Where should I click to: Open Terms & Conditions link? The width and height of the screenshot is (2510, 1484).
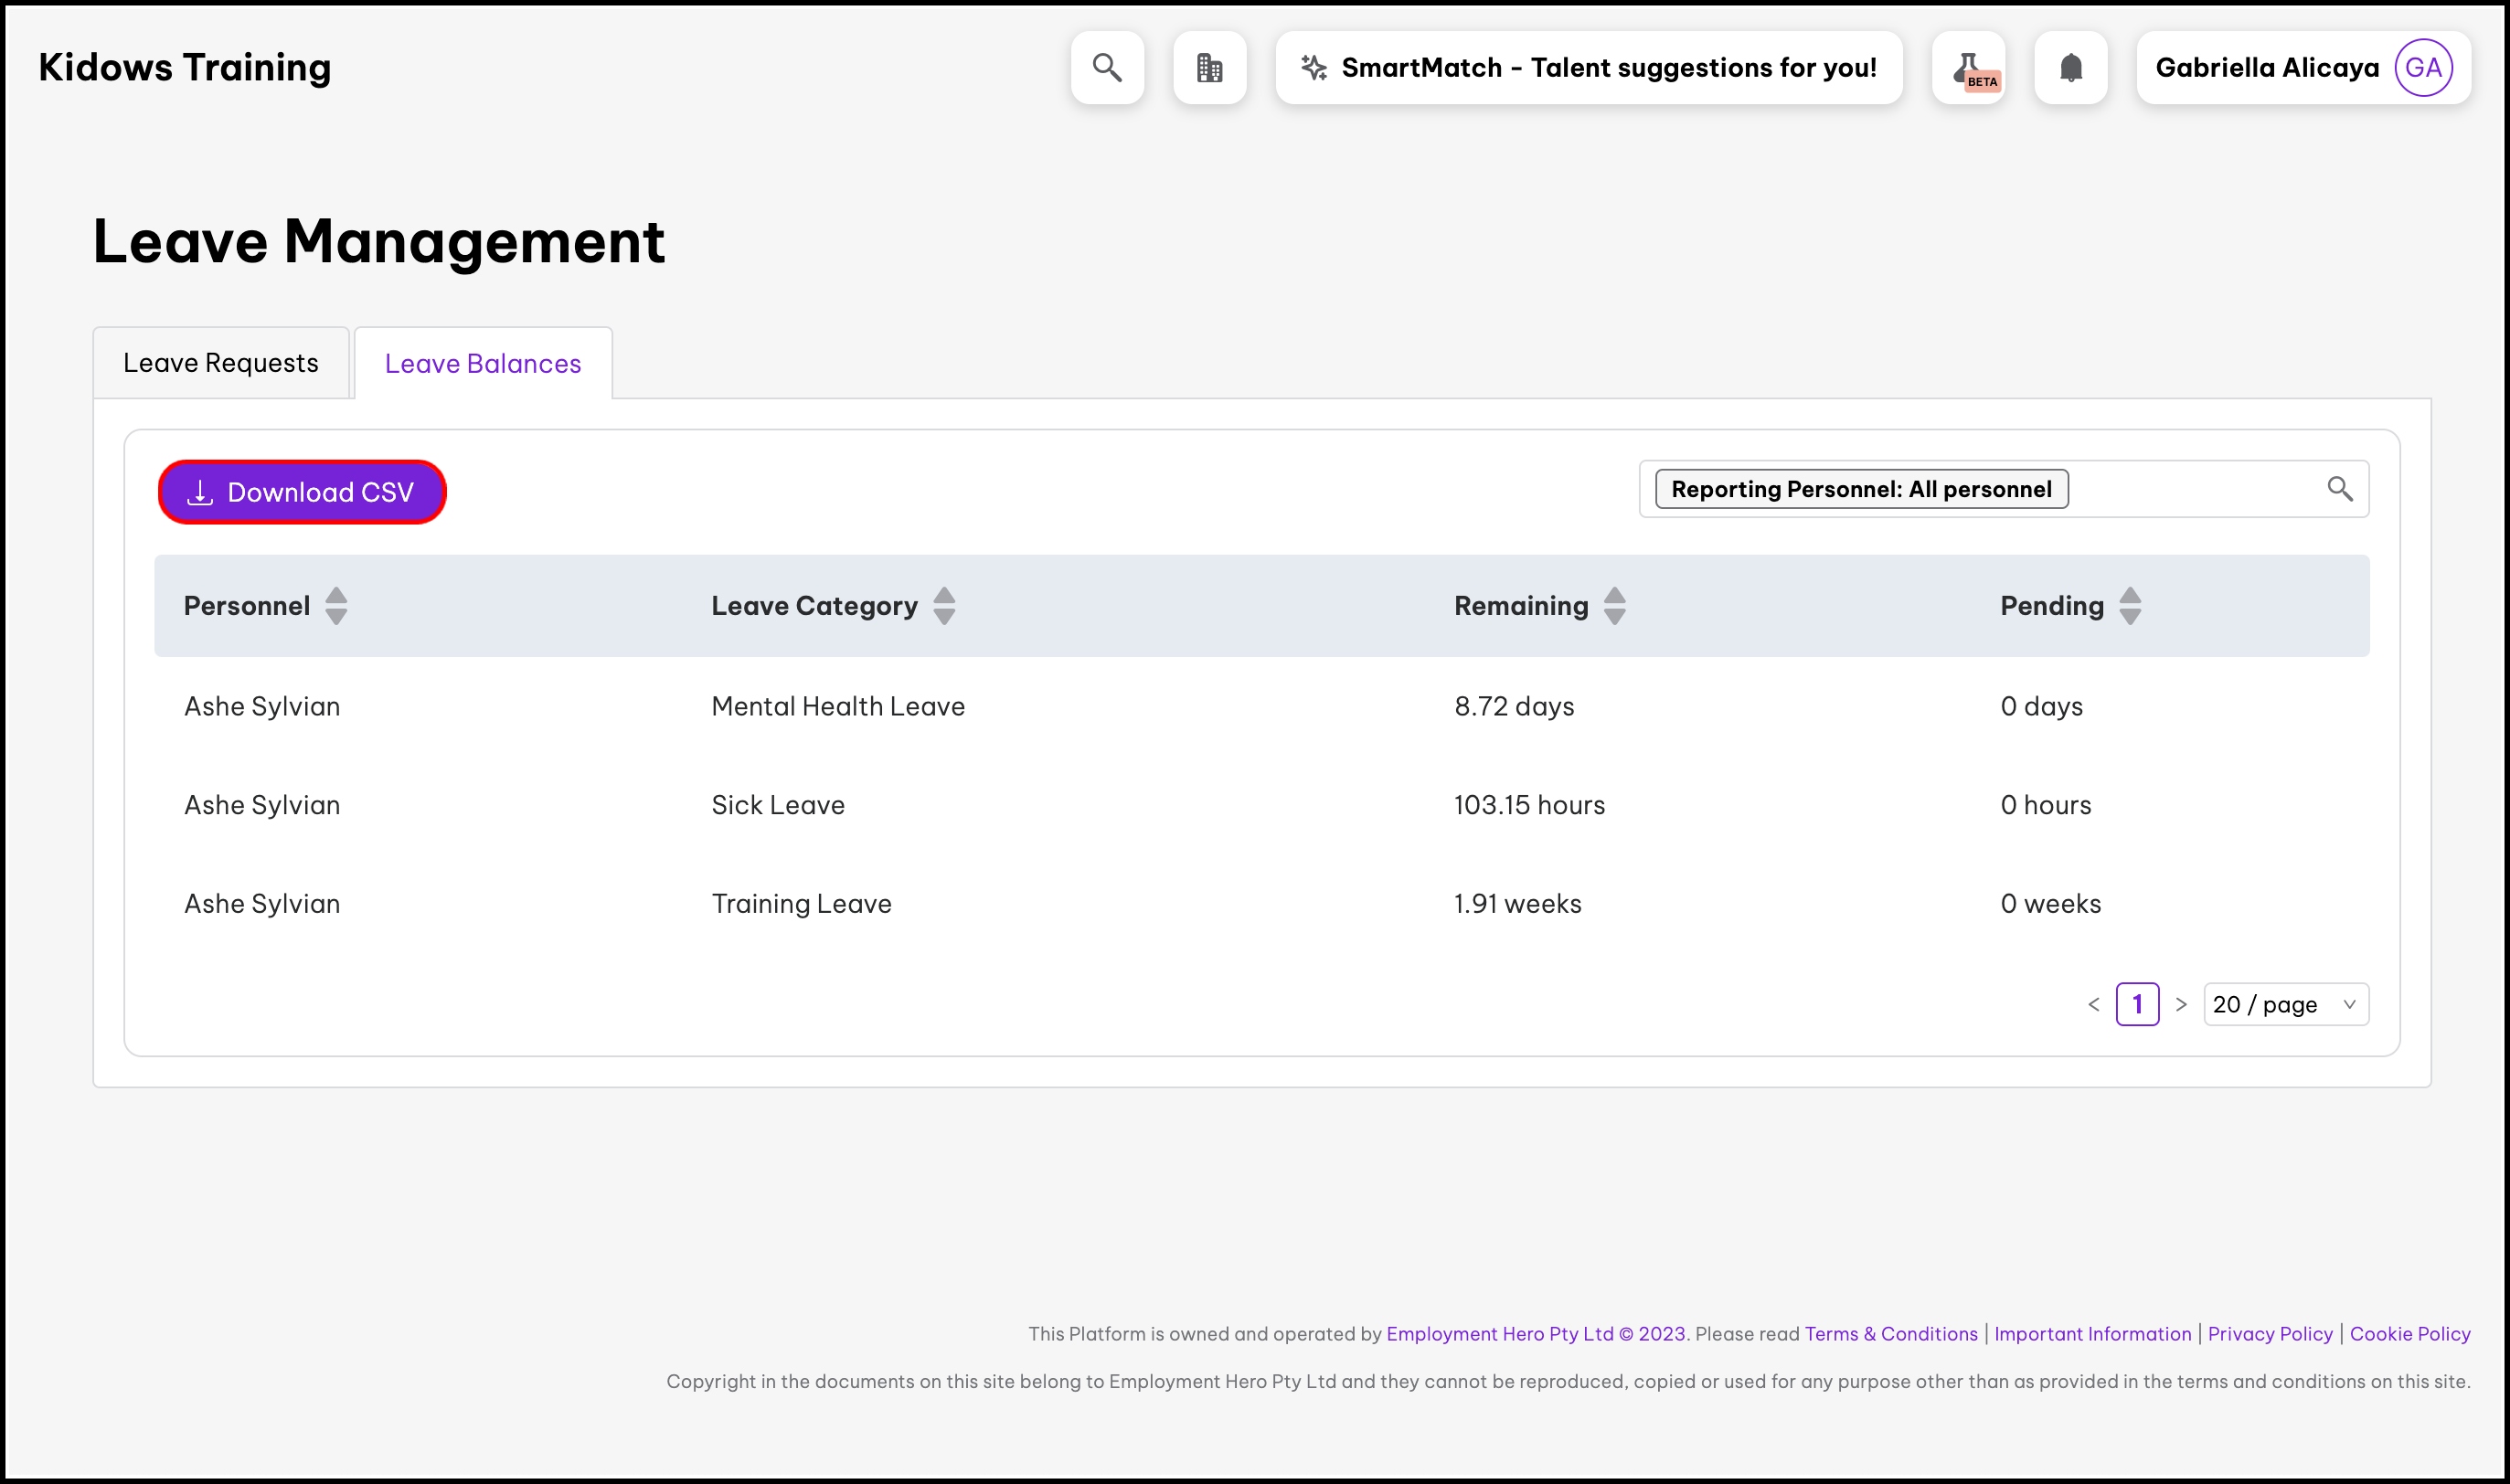(x=1890, y=1334)
